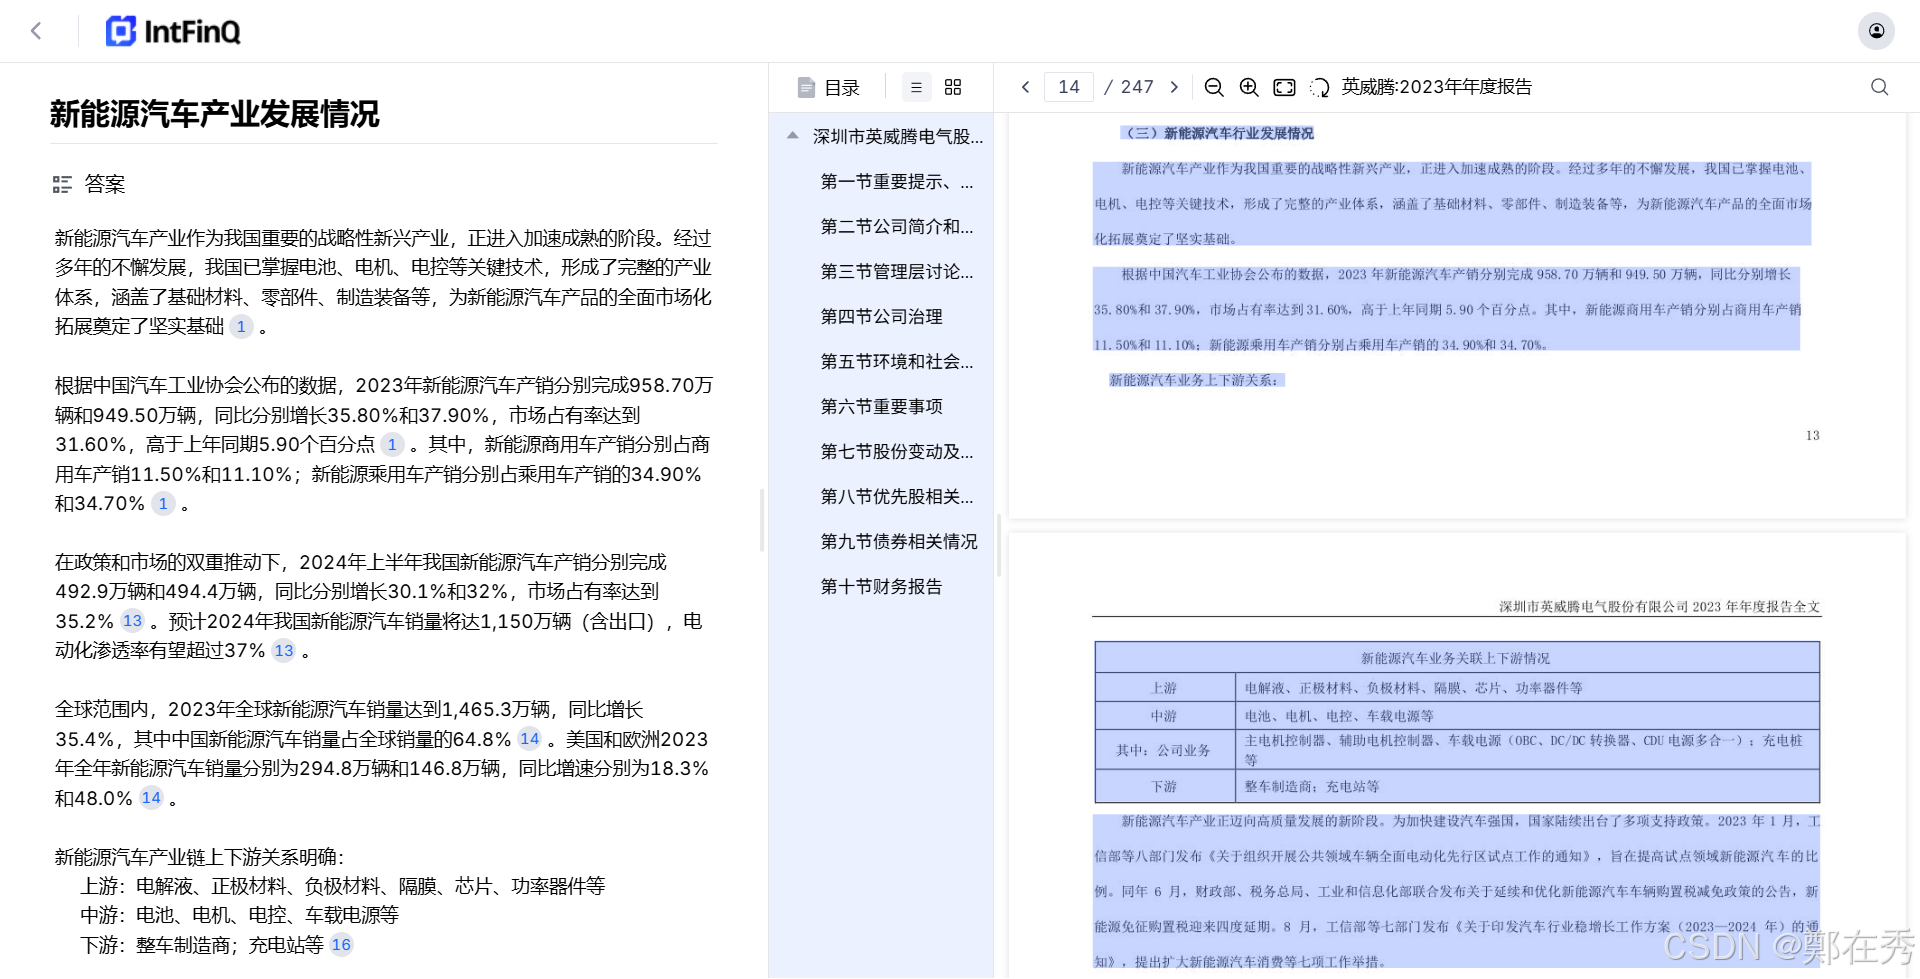Click citation 1 after 和34.70%

coord(163,504)
